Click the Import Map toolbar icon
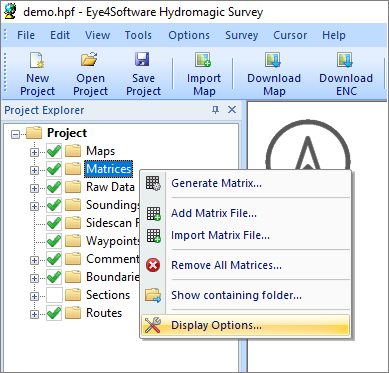 [x=203, y=60]
